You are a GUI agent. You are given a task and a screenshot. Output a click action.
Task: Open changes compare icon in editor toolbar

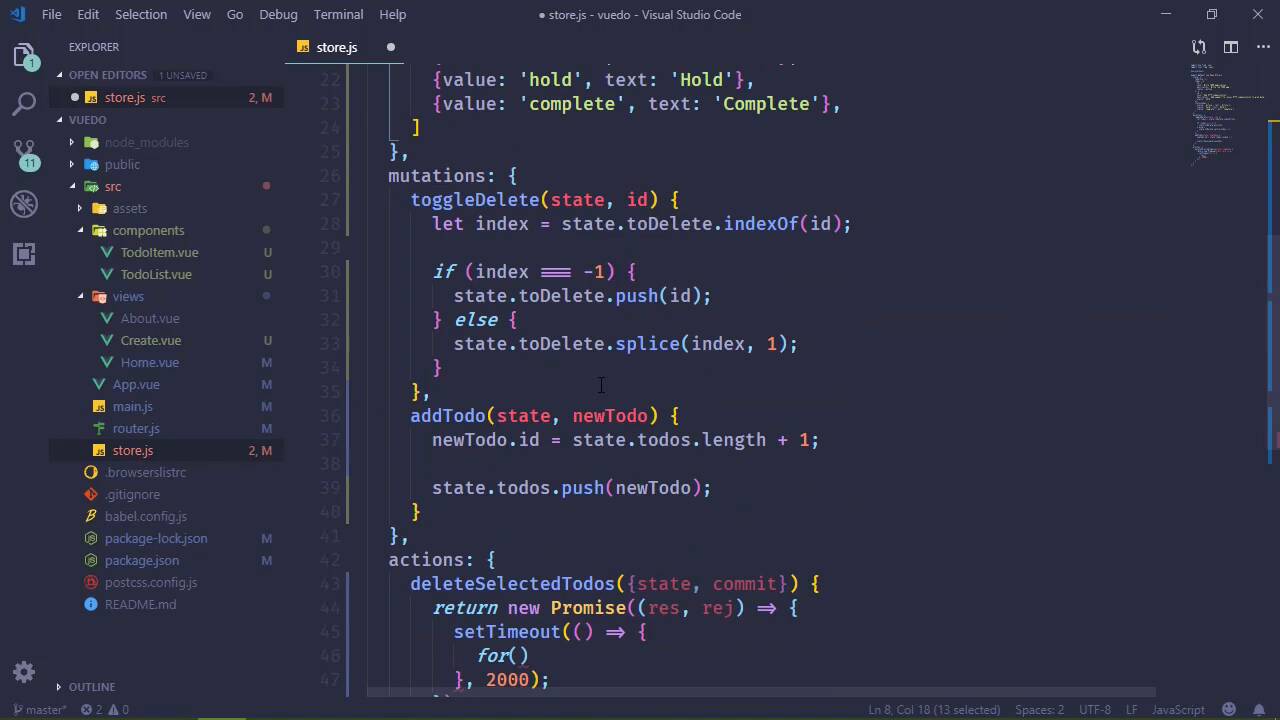(x=1199, y=47)
